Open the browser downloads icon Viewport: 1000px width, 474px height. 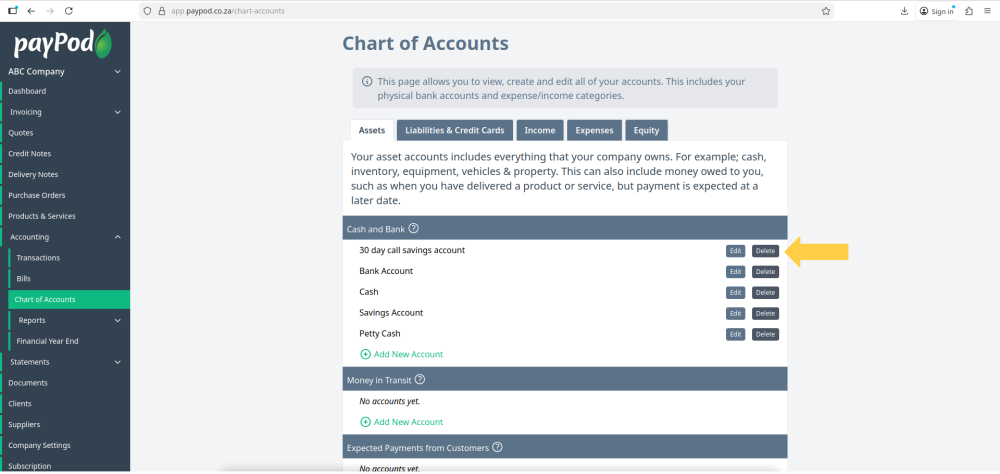[904, 11]
